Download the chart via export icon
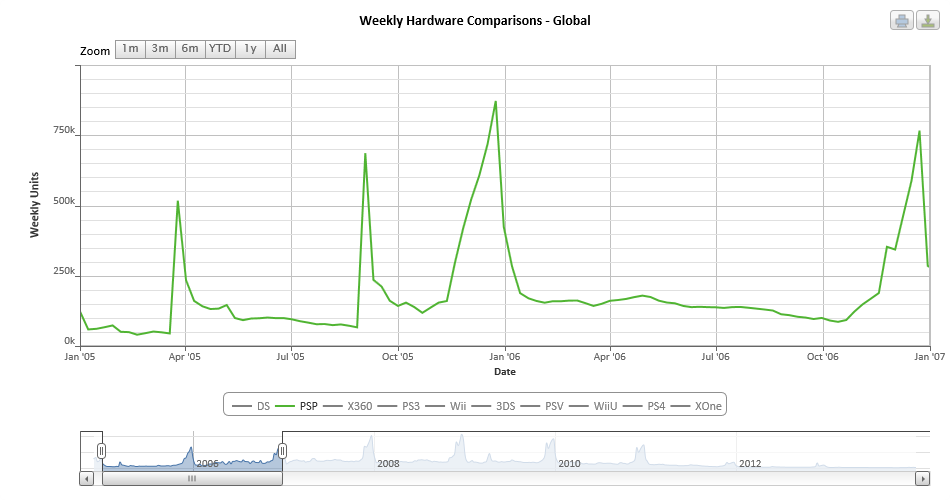950x500 pixels. pyautogui.click(x=928, y=21)
